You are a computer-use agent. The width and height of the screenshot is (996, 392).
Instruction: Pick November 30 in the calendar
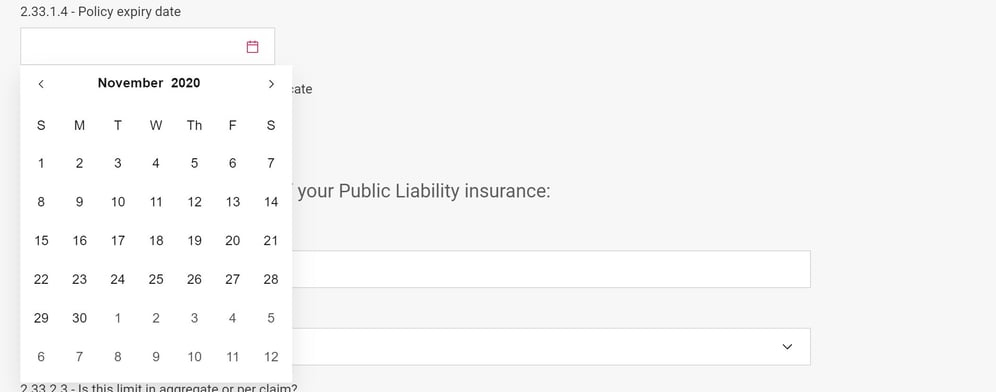(79, 318)
